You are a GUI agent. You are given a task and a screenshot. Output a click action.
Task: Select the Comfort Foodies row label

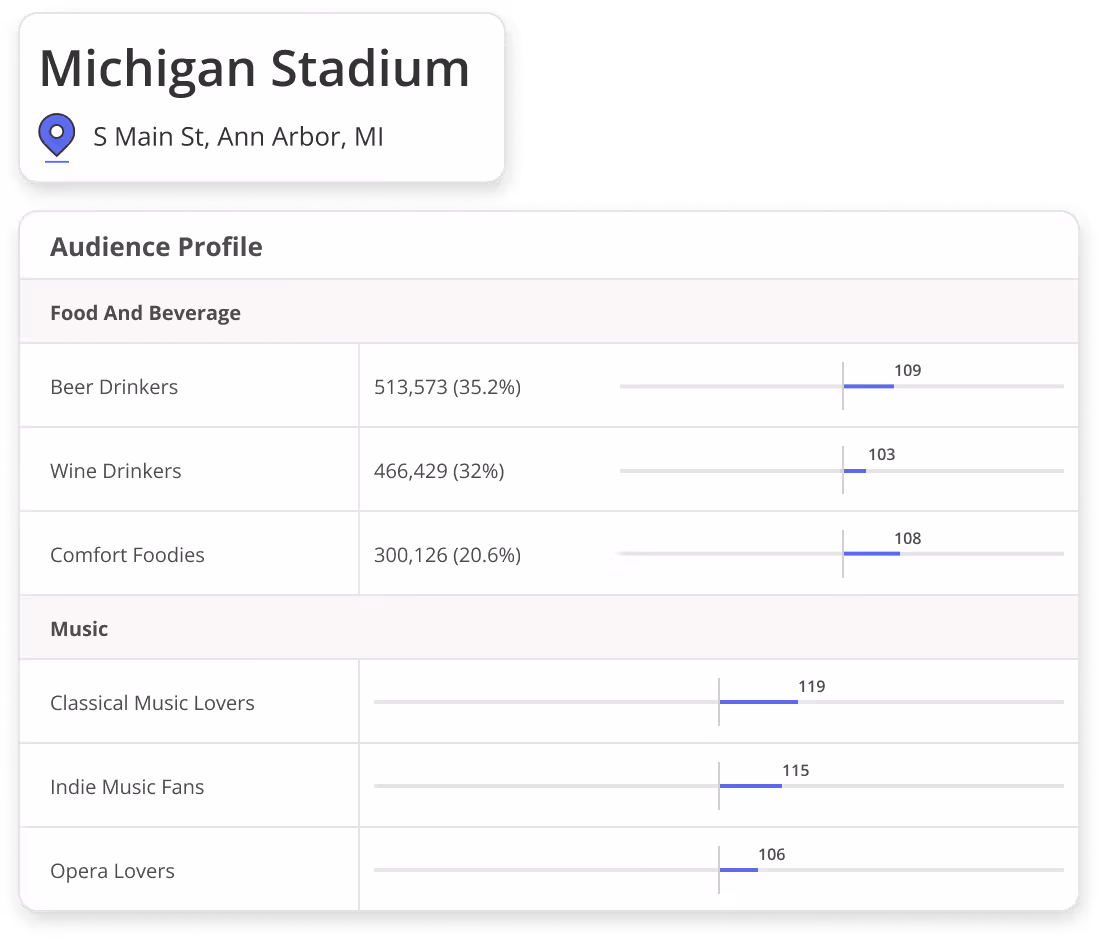click(x=127, y=554)
